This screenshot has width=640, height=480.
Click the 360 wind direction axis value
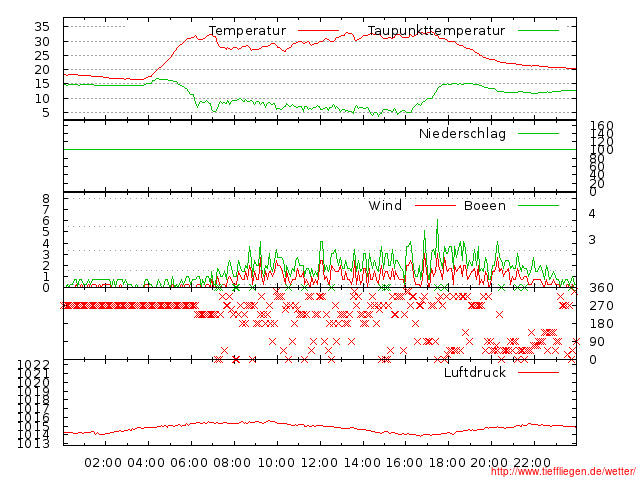tap(601, 288)
